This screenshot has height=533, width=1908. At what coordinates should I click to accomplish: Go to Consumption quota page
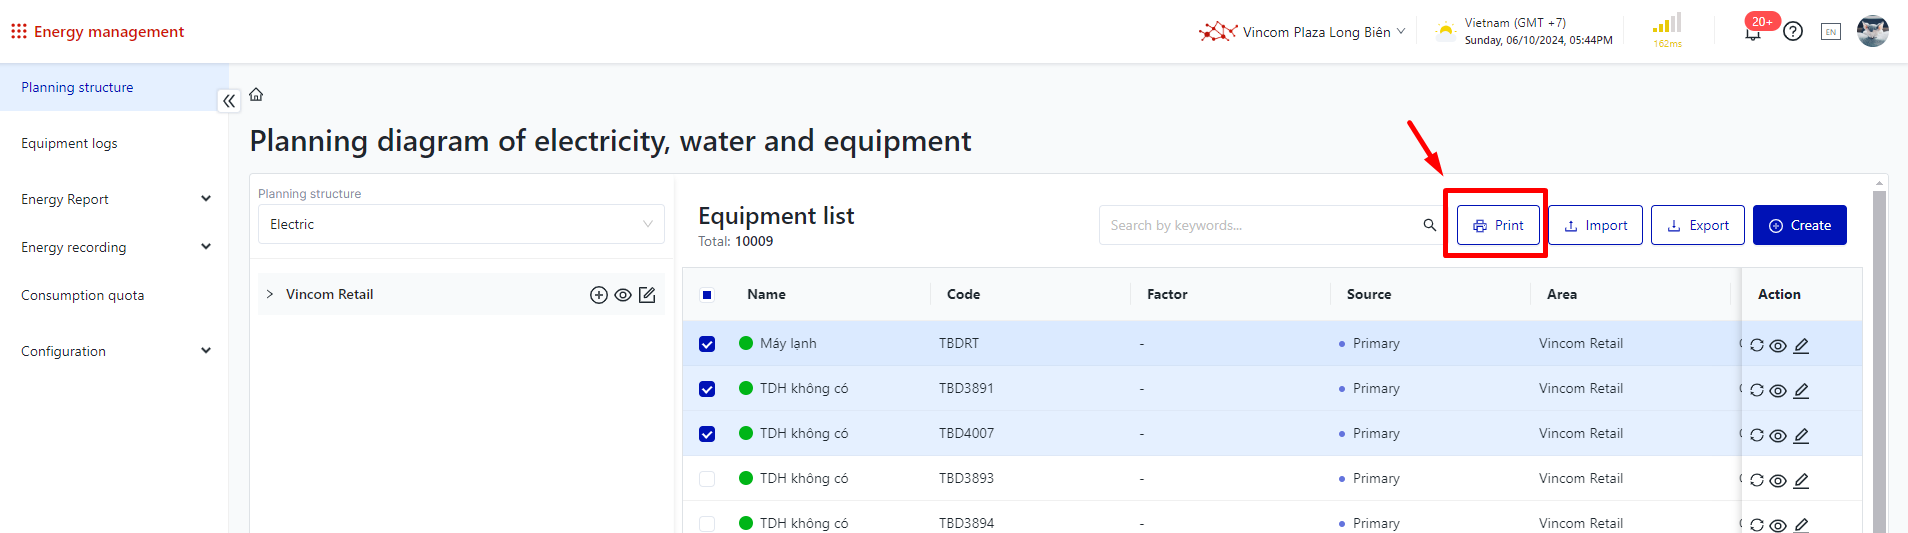pos(83,296)
